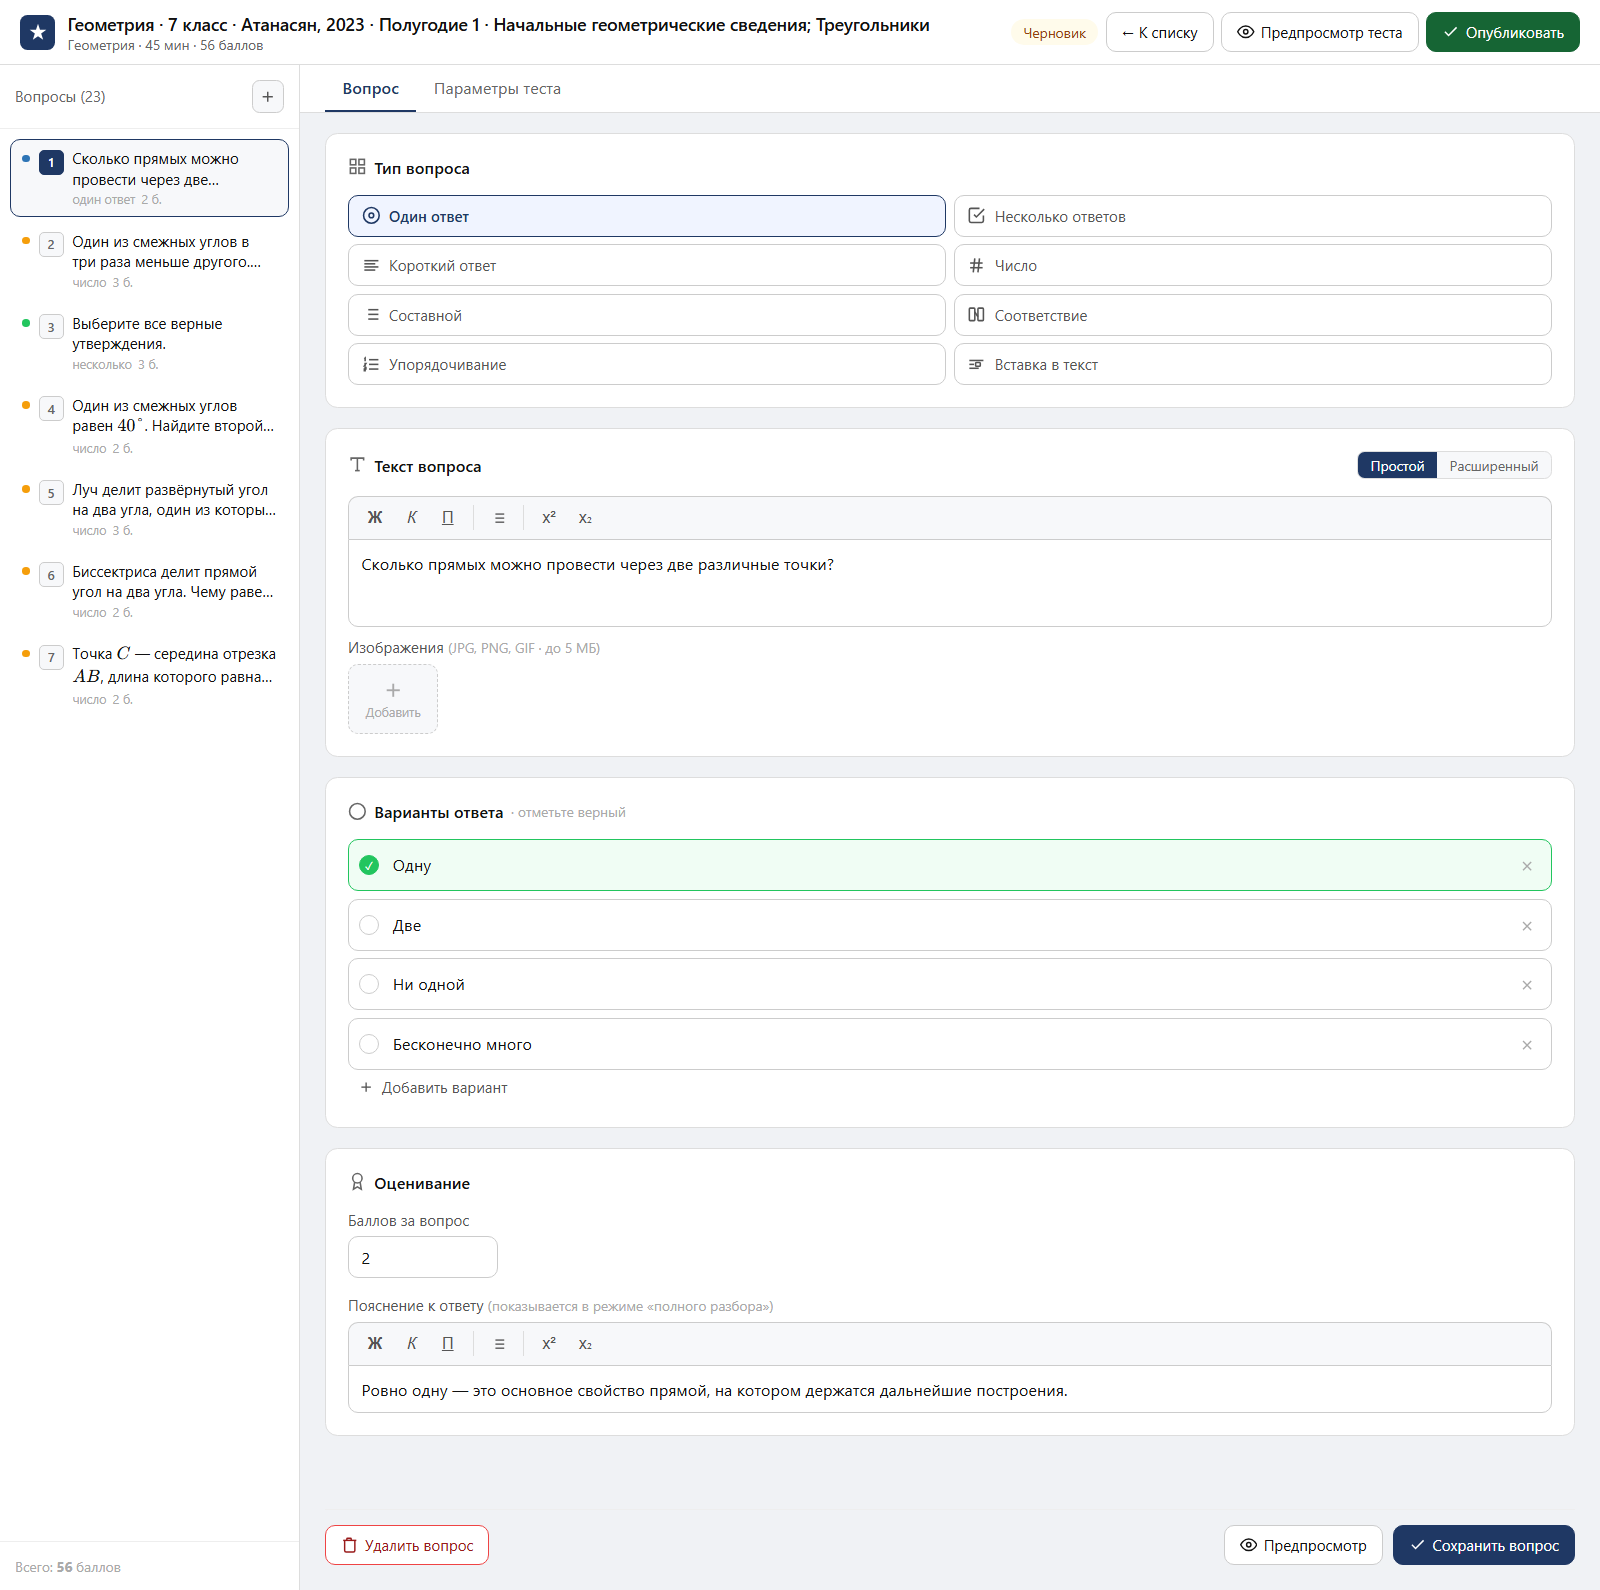The width and height of the screenshot is (1600, 1590).
Task: Add a new question with plus icon
Action: coord(268,97)
